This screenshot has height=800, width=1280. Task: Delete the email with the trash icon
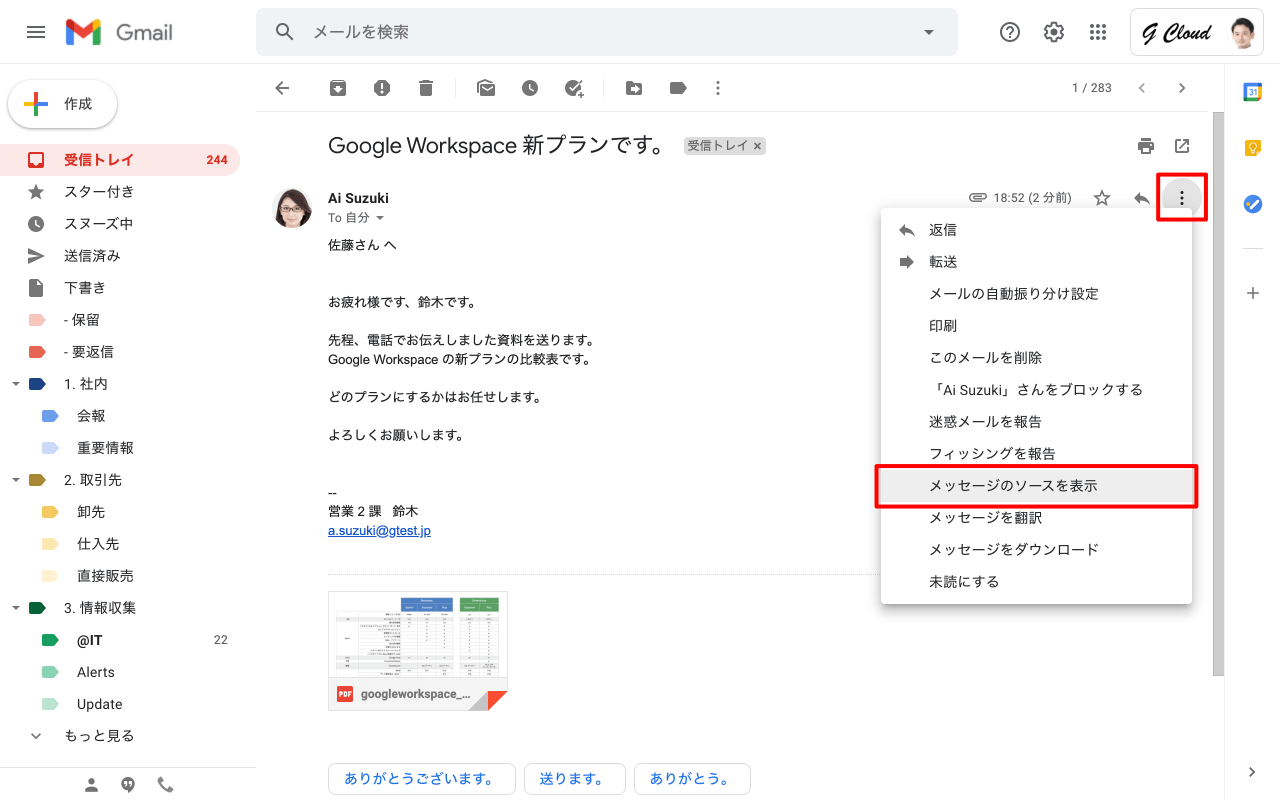(426, 88)
